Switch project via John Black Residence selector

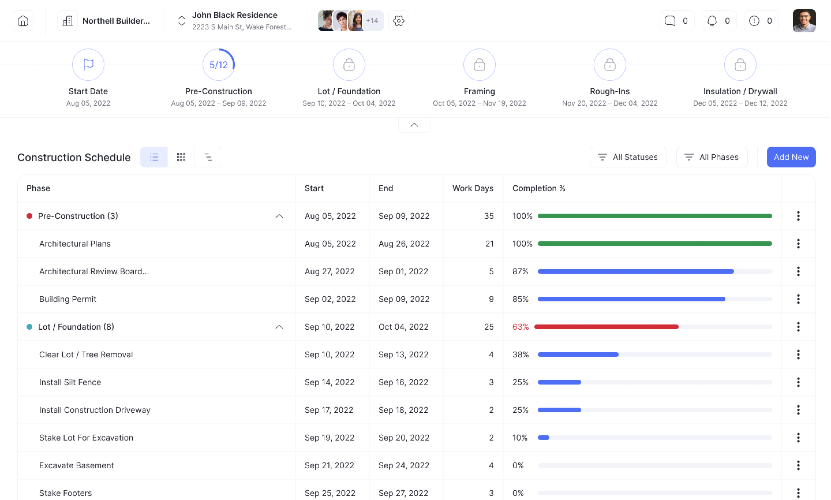click(181, 21)
